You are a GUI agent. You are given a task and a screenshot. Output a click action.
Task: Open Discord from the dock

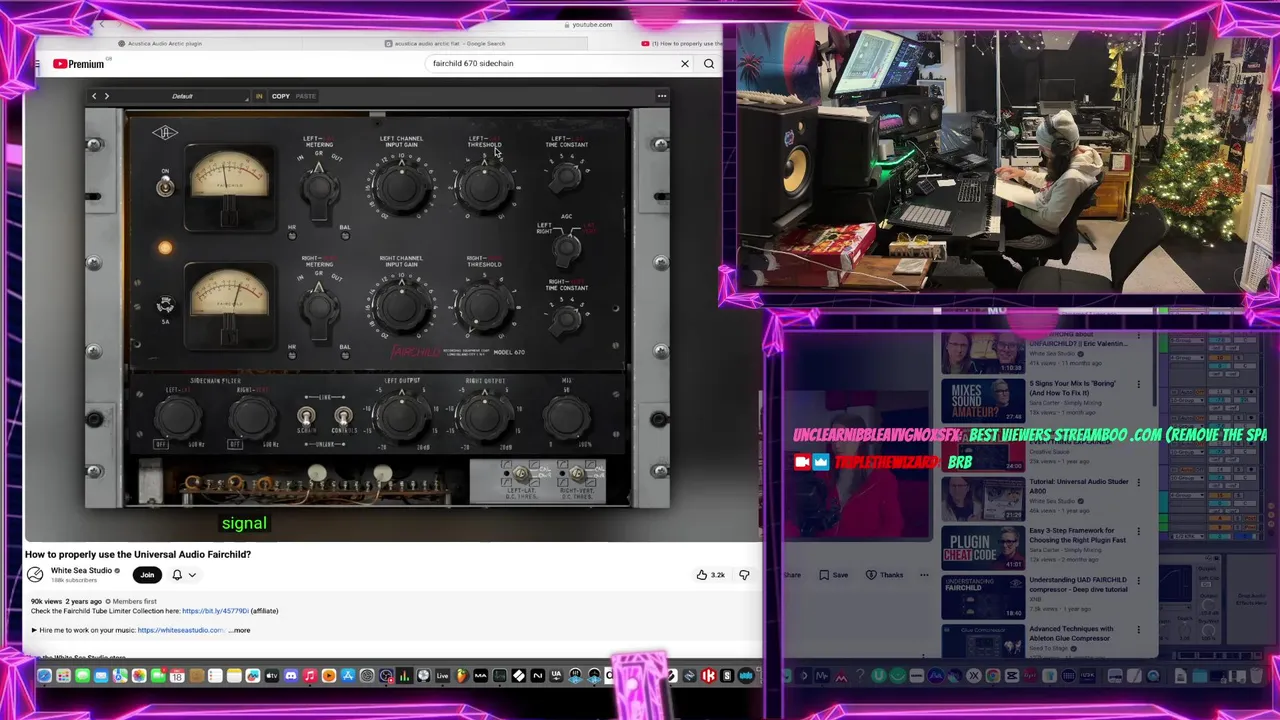click(x=291, y=677)
